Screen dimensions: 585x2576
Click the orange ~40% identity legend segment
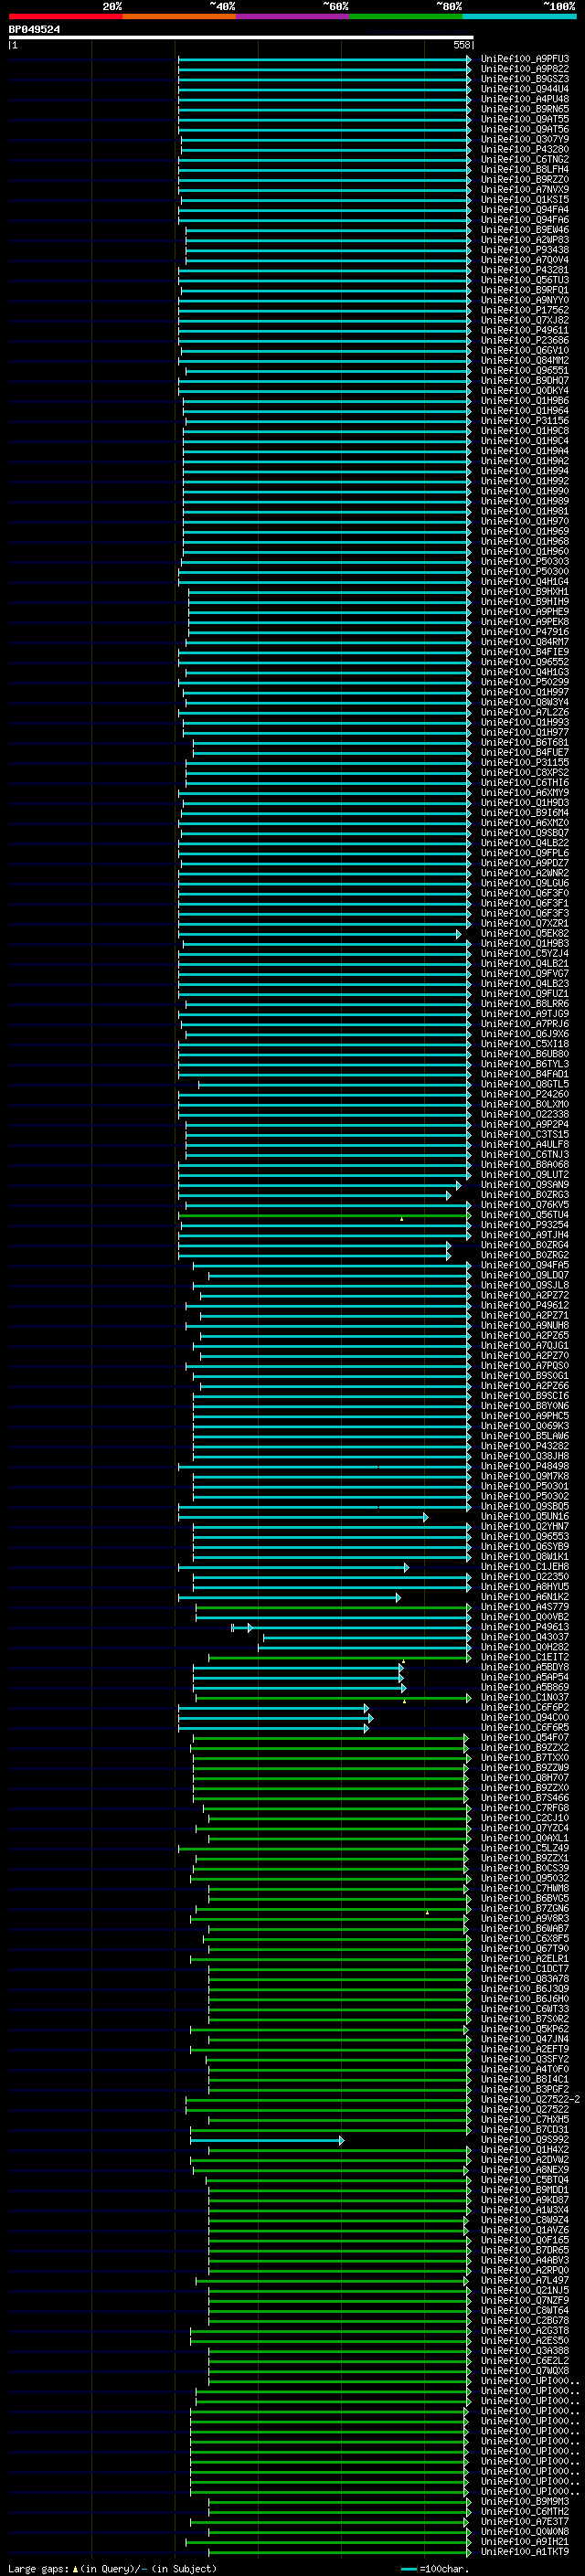pyautogui.click(x=179, y=16)
